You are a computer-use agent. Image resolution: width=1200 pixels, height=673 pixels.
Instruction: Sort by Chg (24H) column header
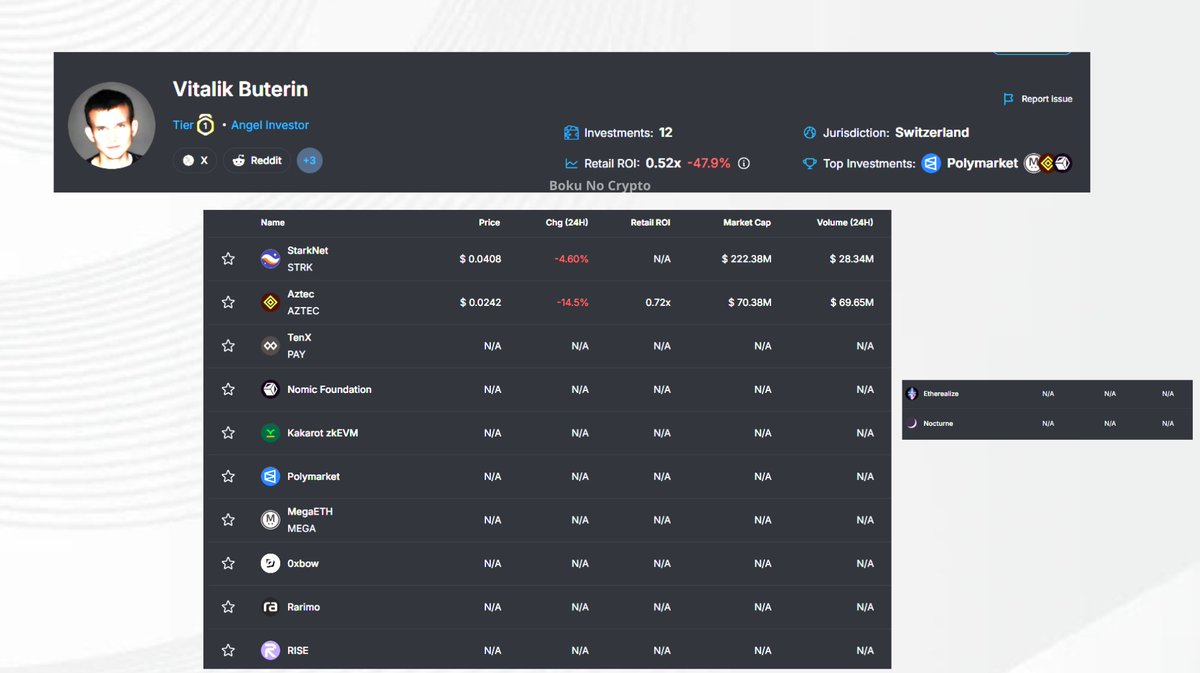(567, 222)
